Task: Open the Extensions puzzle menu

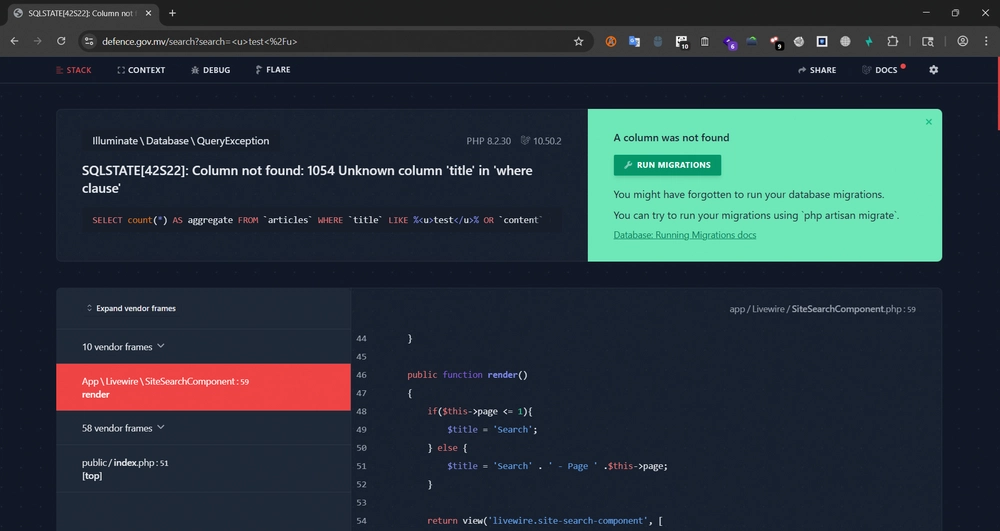Action: click(893, 41)
